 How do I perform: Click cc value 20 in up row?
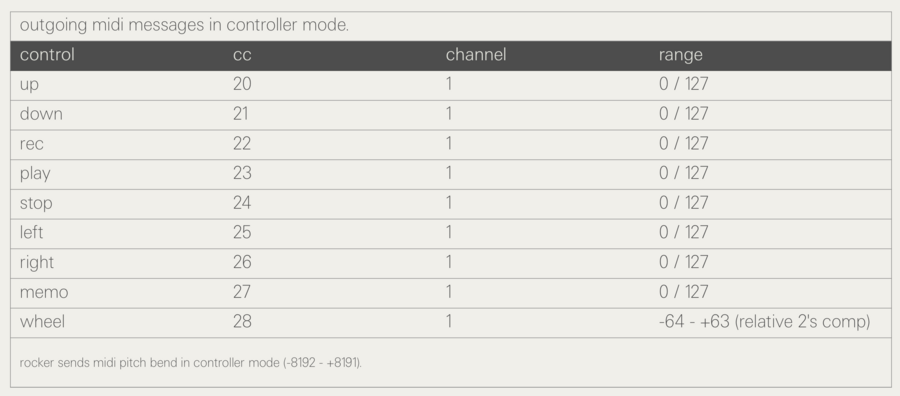[x=242, y=84]
